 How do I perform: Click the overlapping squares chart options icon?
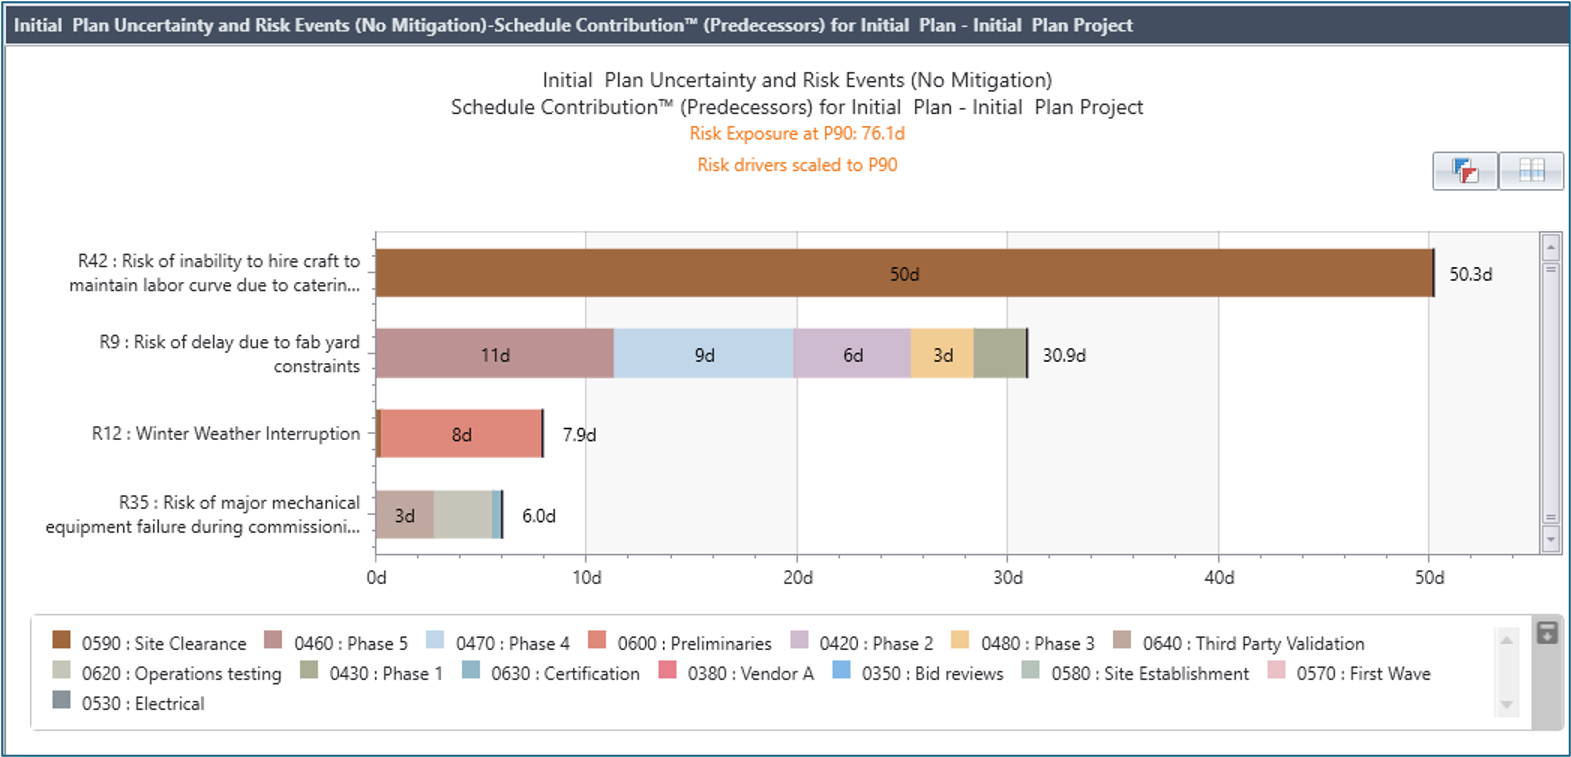pyautogui.click(x=1465, y=171)
